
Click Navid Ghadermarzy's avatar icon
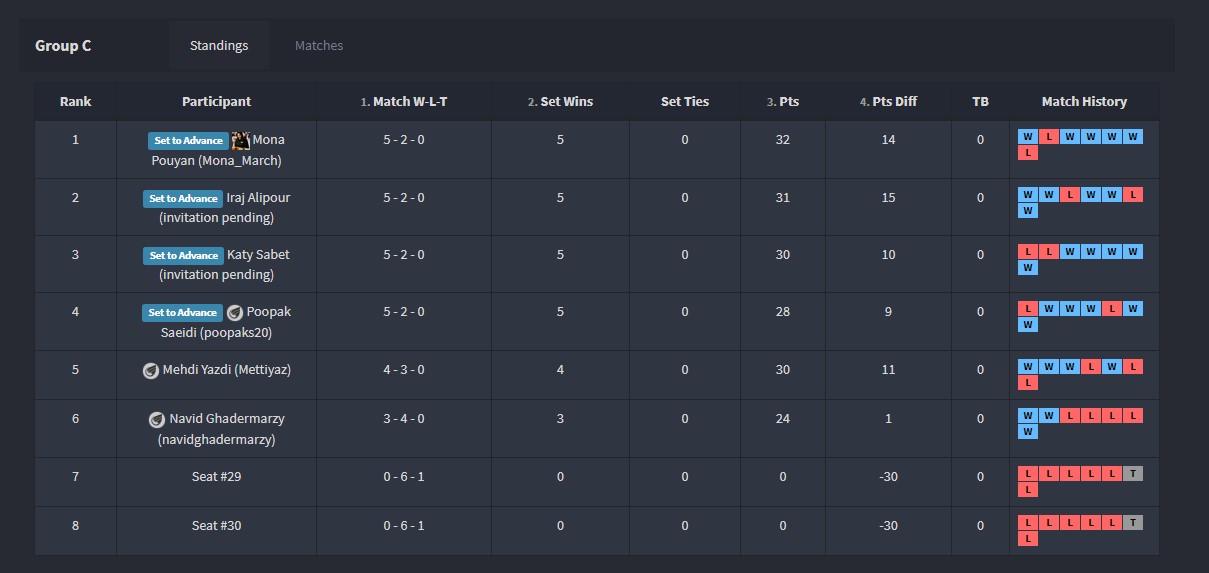[157, 420]
